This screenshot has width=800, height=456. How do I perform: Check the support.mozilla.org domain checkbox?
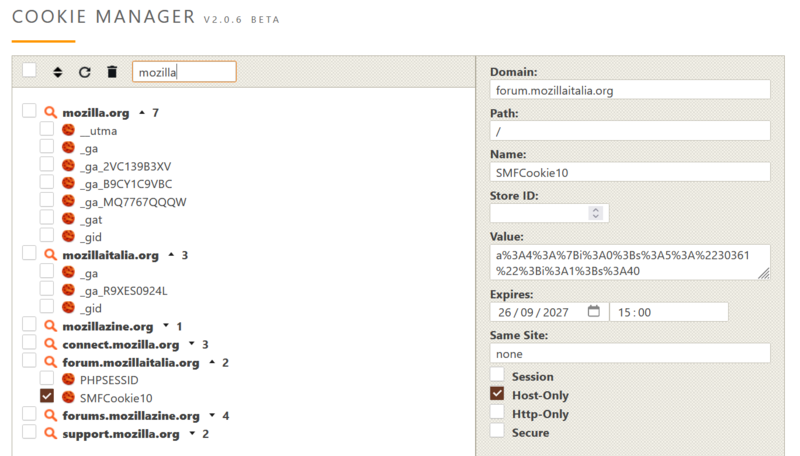pyautogui.click(x=29, y=432)
